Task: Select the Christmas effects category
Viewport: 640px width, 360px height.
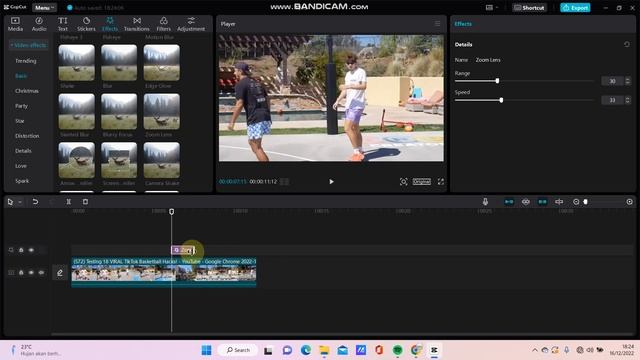Action: tap(27, 91)
